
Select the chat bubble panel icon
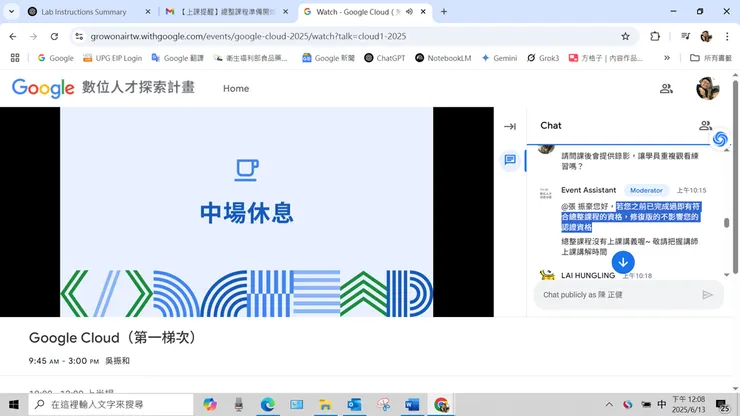click(510, 160)
